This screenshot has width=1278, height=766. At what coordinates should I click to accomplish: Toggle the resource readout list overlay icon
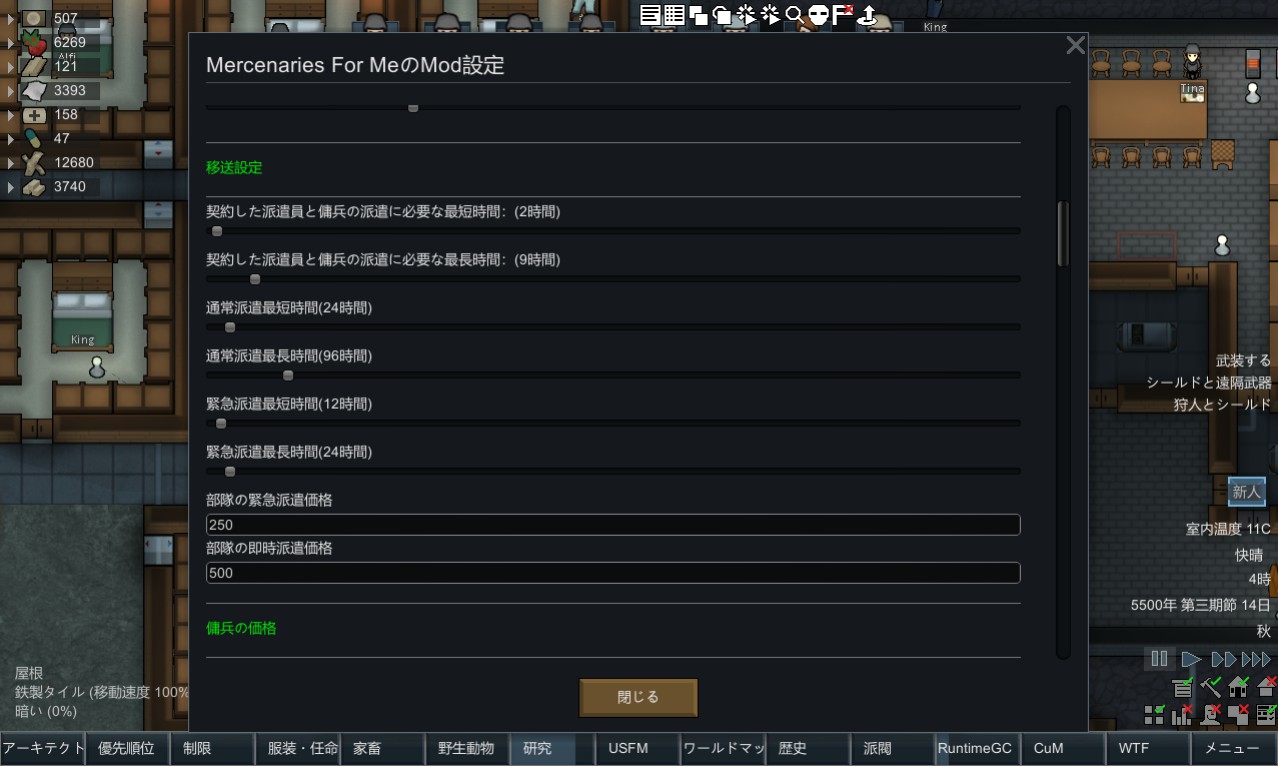[x=1183, y=687]
